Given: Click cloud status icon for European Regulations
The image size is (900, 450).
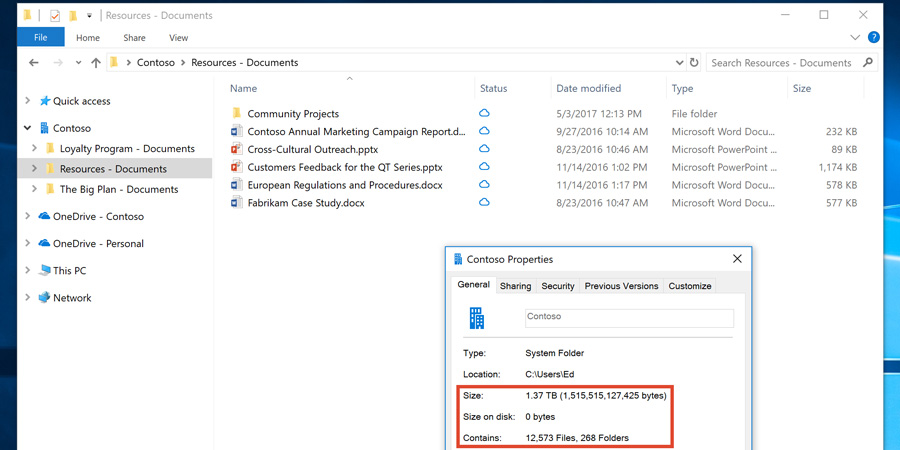Looking at the screenshot, I should tap(484, 184).
